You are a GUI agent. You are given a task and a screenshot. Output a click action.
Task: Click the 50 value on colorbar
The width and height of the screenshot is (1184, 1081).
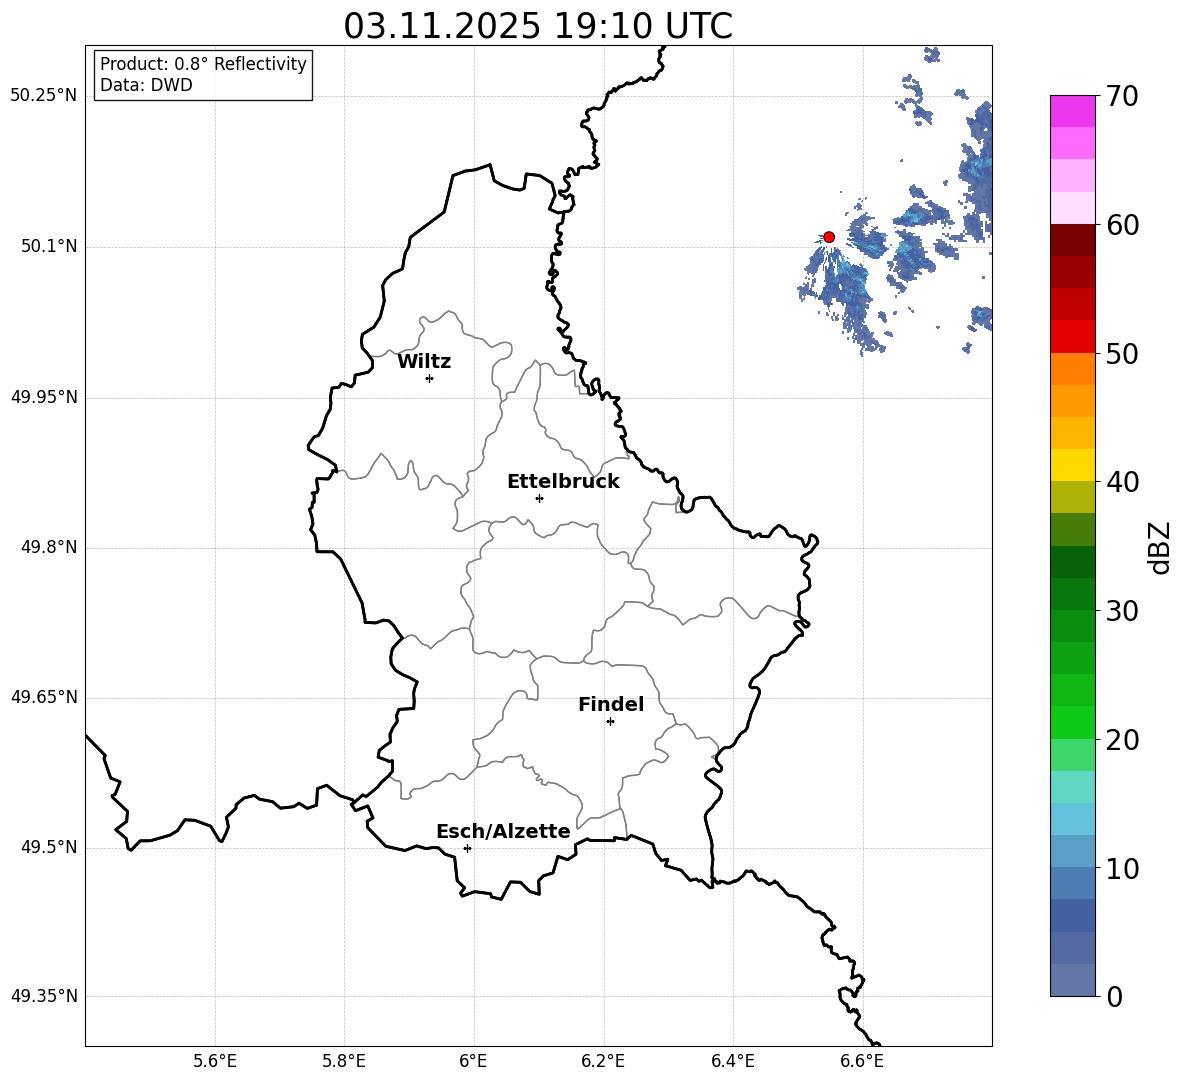click(1121, 354)
